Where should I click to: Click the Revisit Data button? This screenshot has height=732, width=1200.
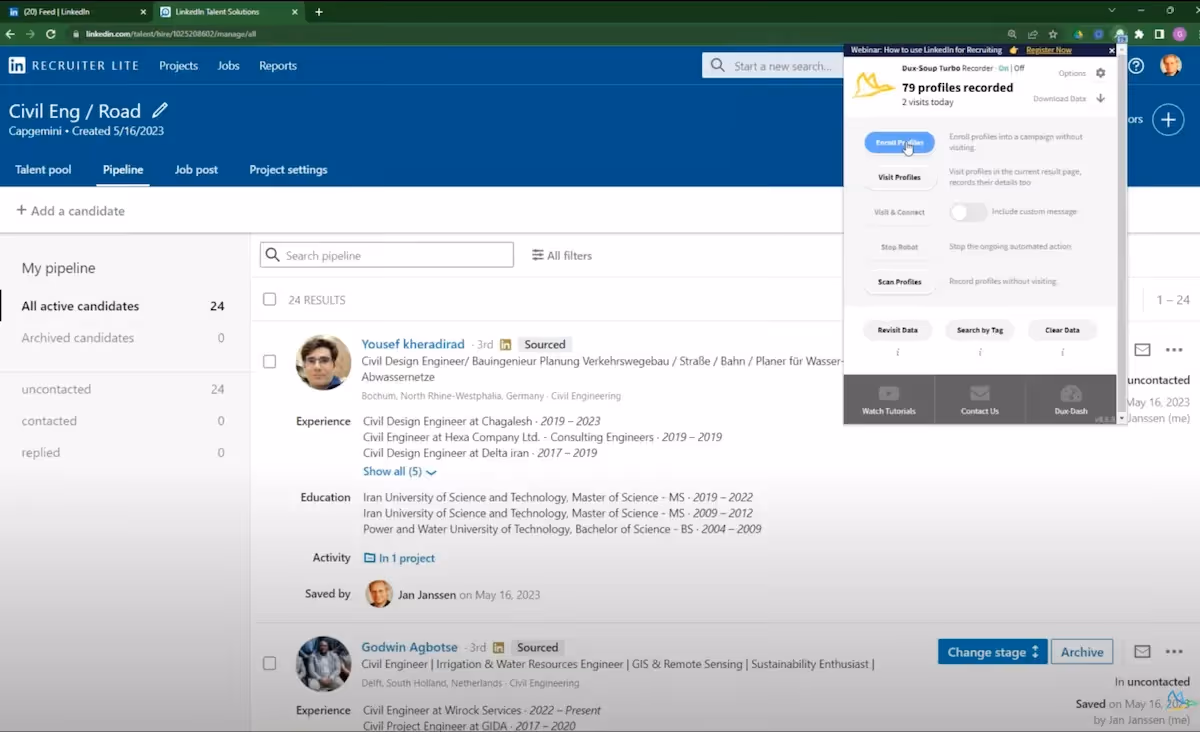pyautogui.click(x=897, y=330)
